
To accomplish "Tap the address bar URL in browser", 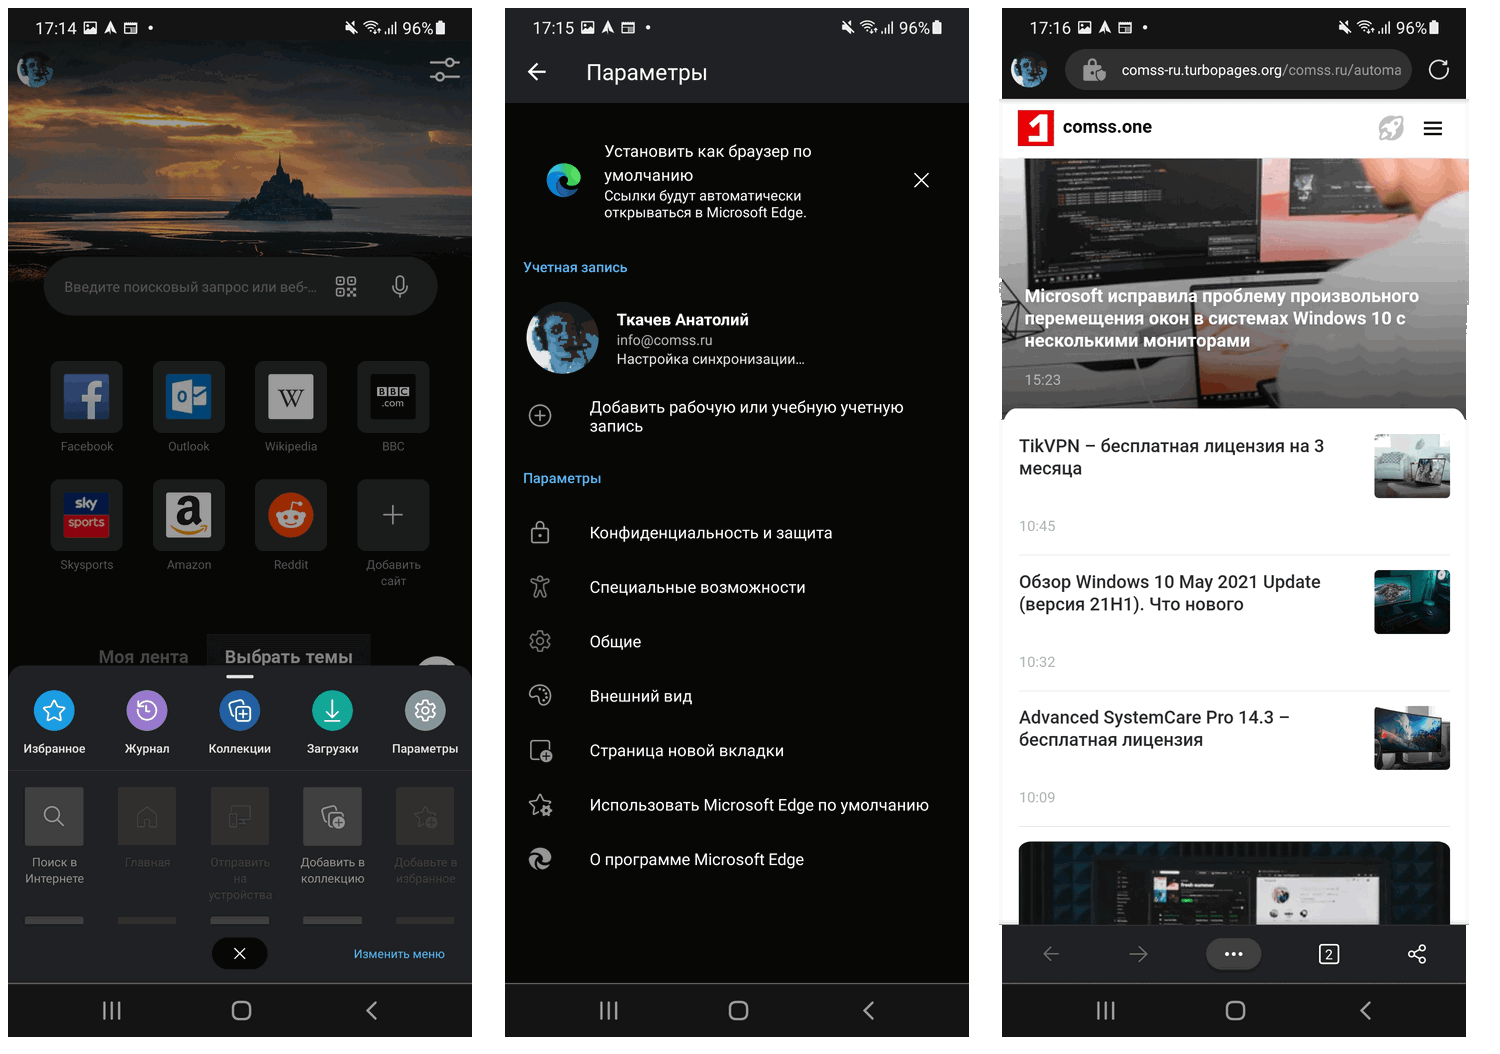I will [x=1260, y=70].
